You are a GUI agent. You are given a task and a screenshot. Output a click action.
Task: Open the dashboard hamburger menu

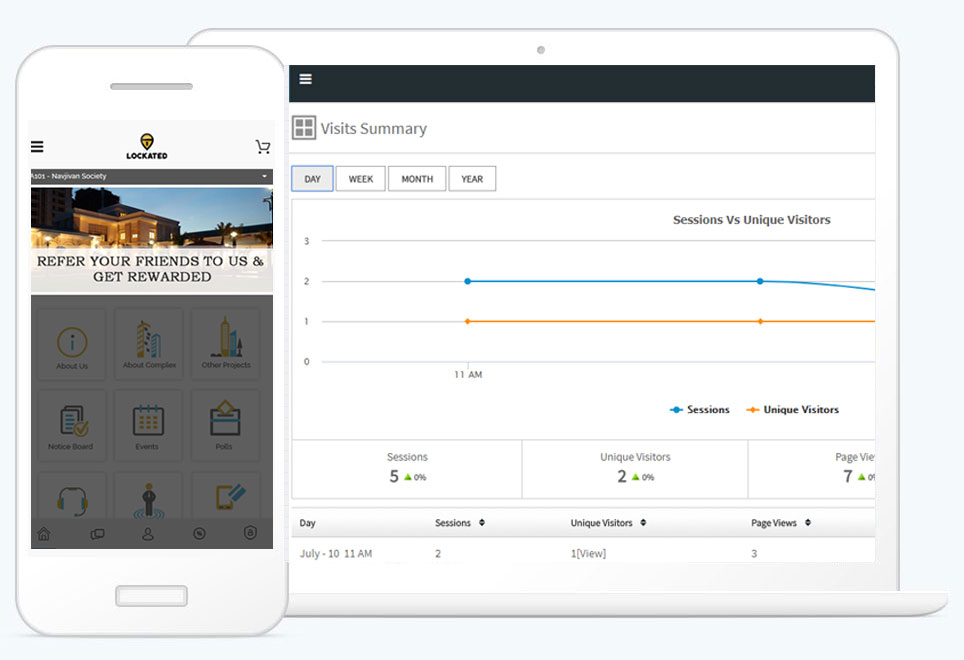point(306,79)
